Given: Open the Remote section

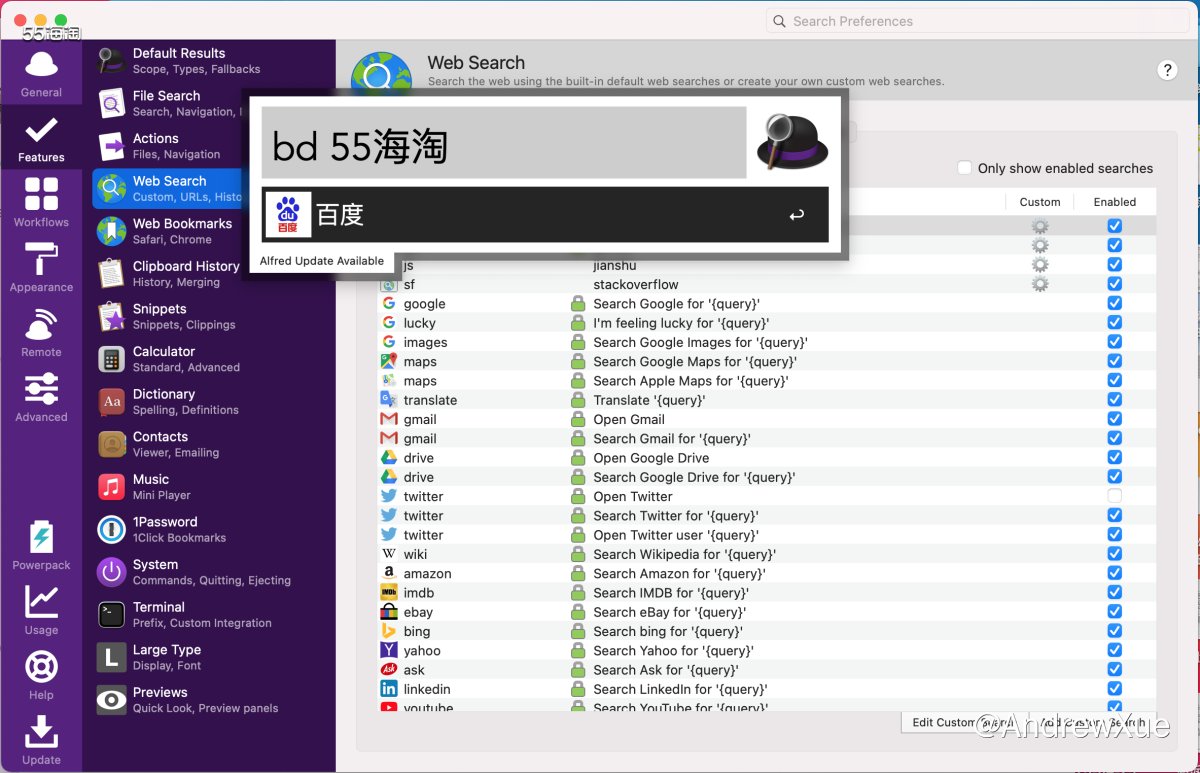Looking at the screenshot, I should (41, 333).
